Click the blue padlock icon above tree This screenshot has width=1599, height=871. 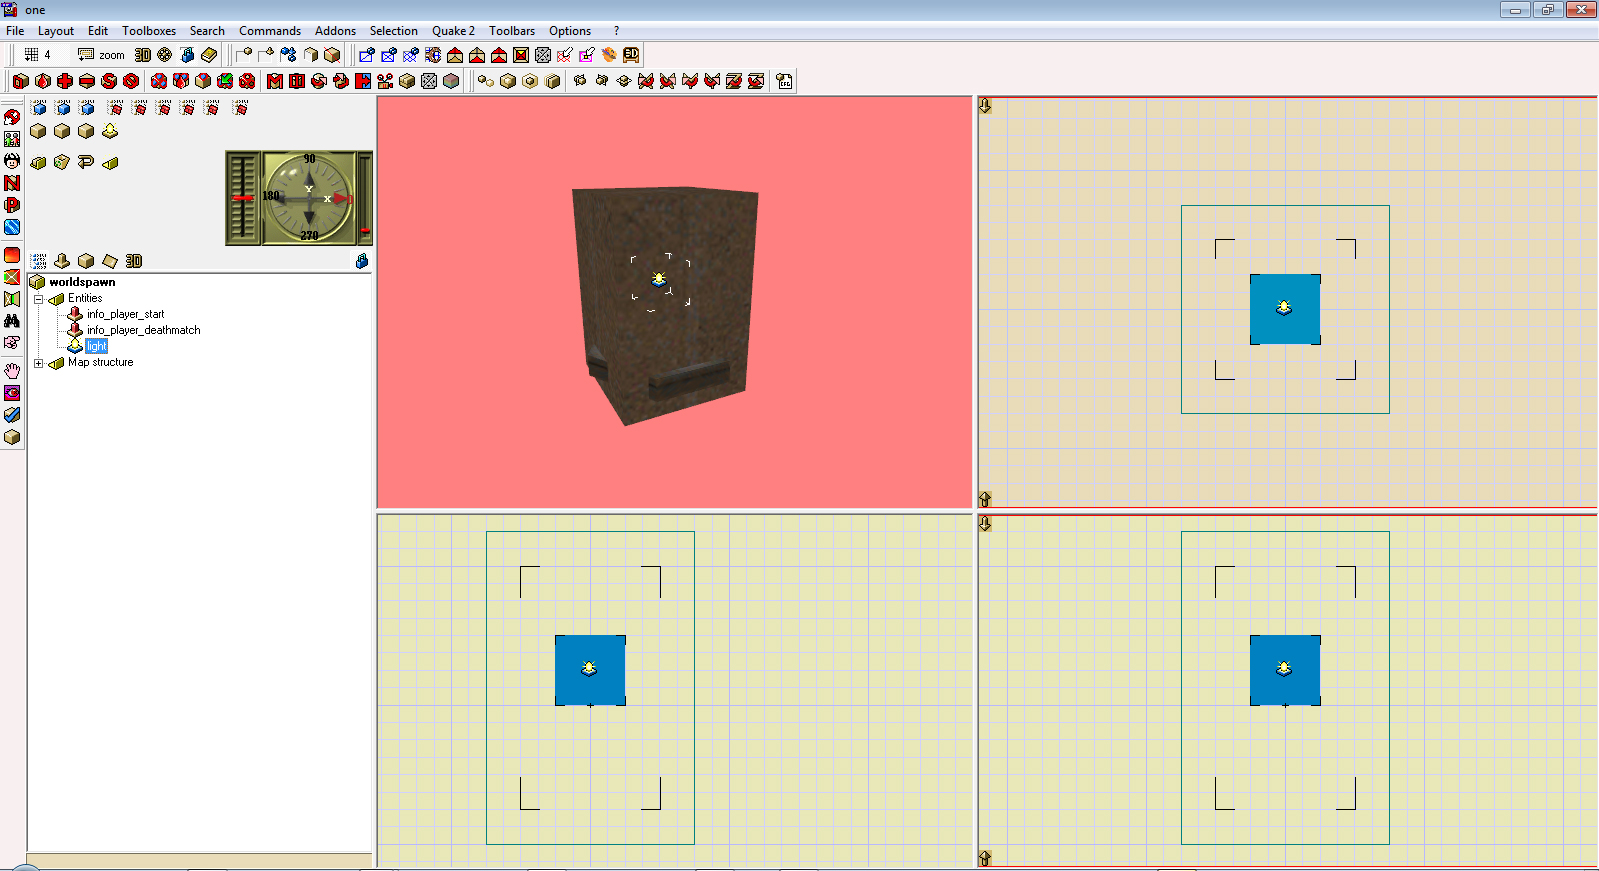click(362, 261)
